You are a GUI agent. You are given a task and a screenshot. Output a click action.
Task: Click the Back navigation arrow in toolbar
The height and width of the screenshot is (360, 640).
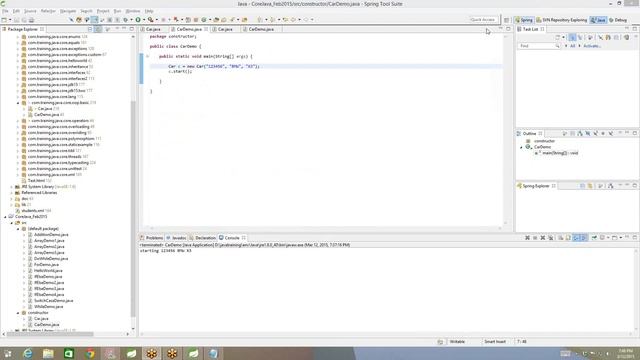click(293, 20)
